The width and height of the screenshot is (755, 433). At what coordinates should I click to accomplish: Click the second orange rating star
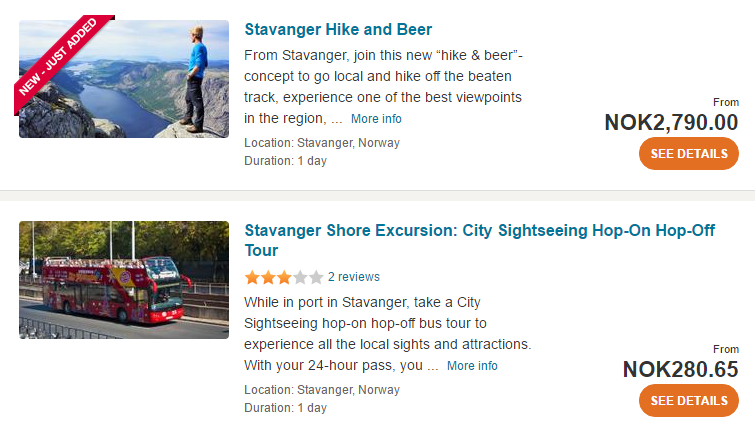pos(268,277)
